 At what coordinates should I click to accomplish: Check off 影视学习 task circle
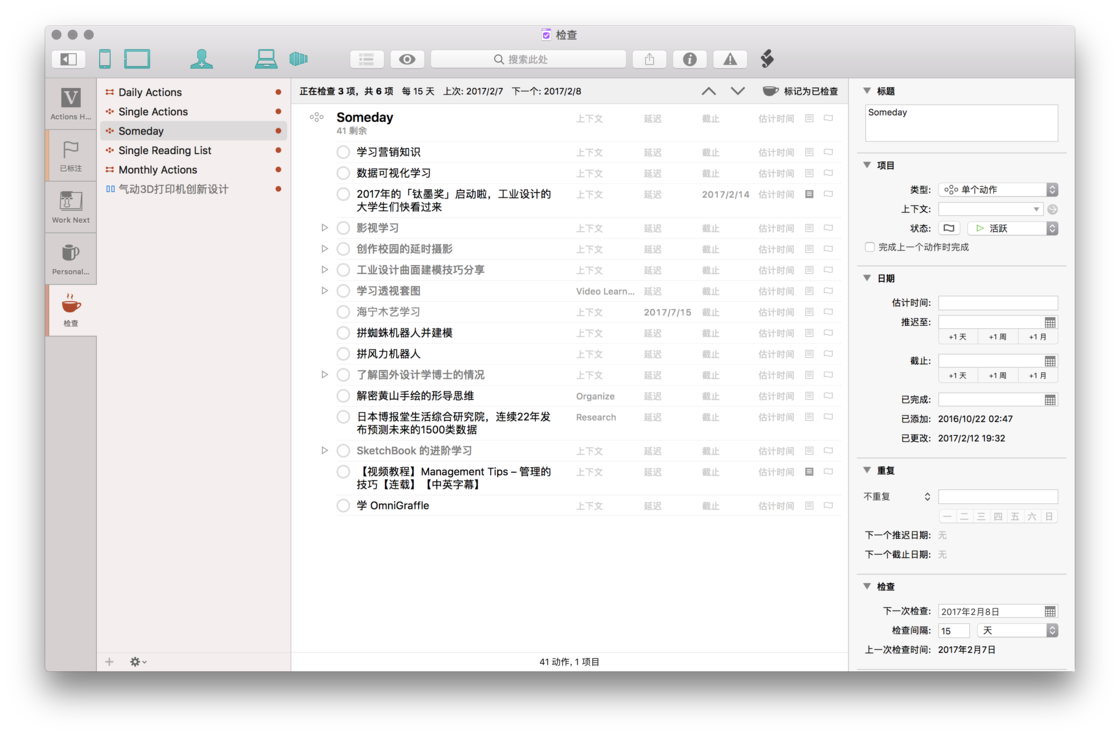[343, 228]
